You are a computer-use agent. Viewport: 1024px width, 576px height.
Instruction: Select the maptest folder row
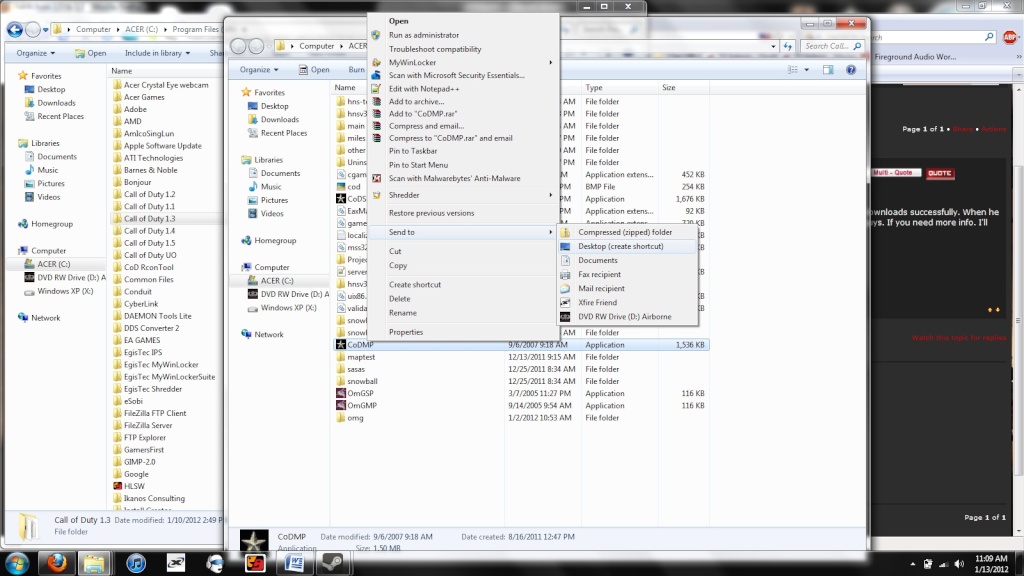(x=521, y=357)
